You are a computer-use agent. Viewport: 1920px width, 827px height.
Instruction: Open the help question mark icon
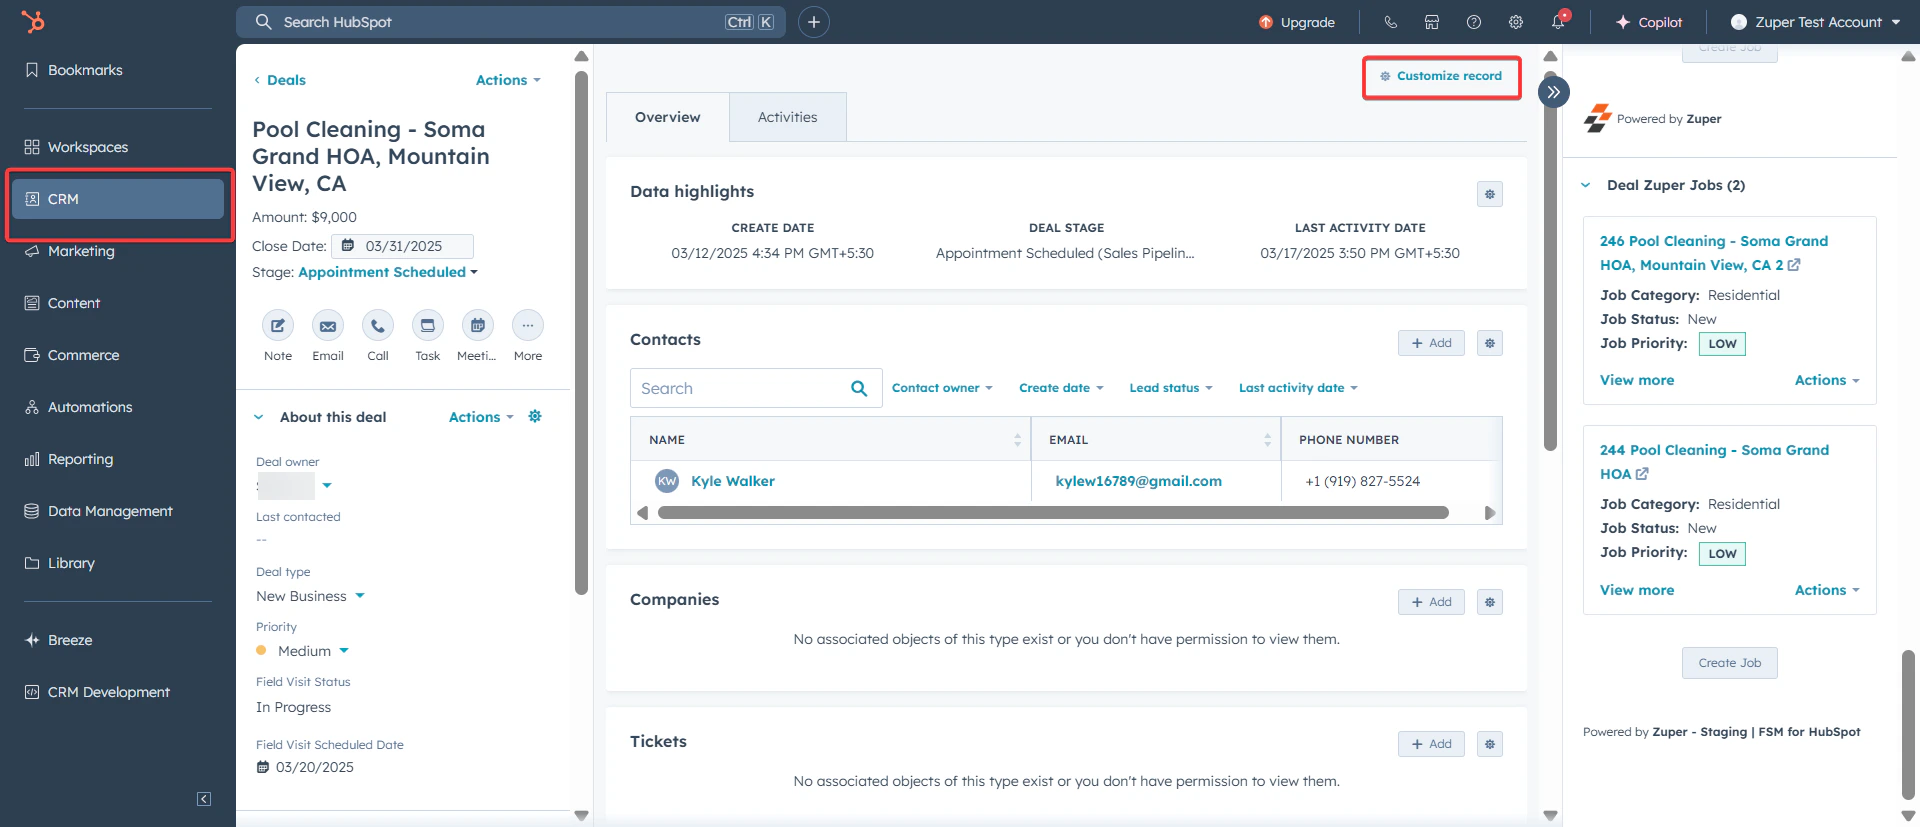click(1474, 22)
